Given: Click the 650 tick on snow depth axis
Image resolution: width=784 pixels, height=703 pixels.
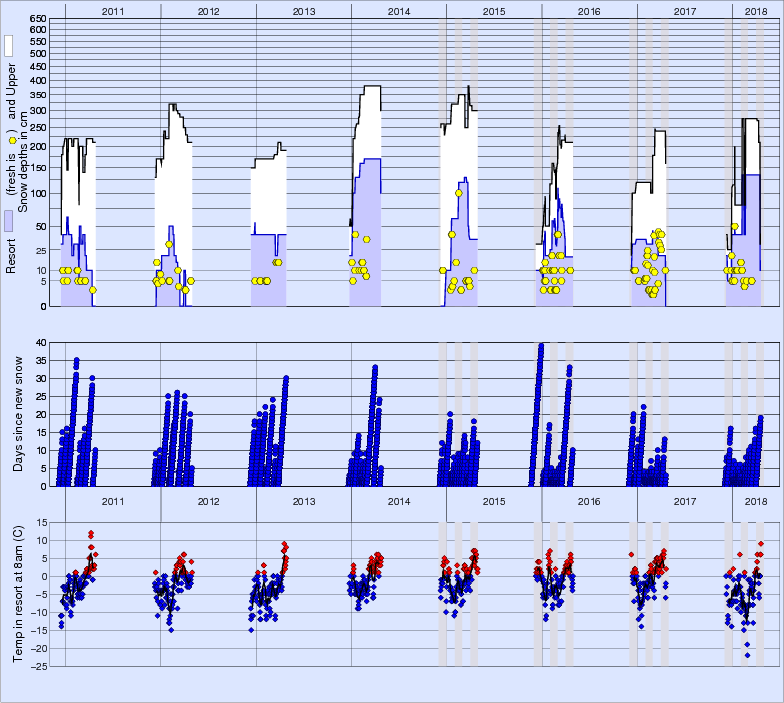Looking at the screenshot, I should point(38,20).
